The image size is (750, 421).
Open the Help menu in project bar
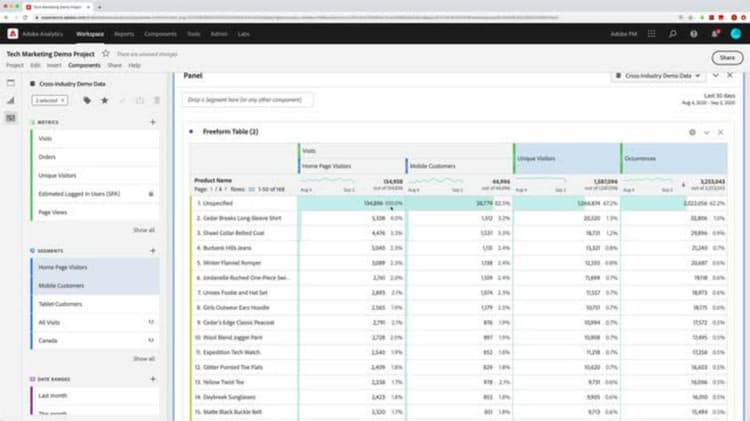coord(134,65)
